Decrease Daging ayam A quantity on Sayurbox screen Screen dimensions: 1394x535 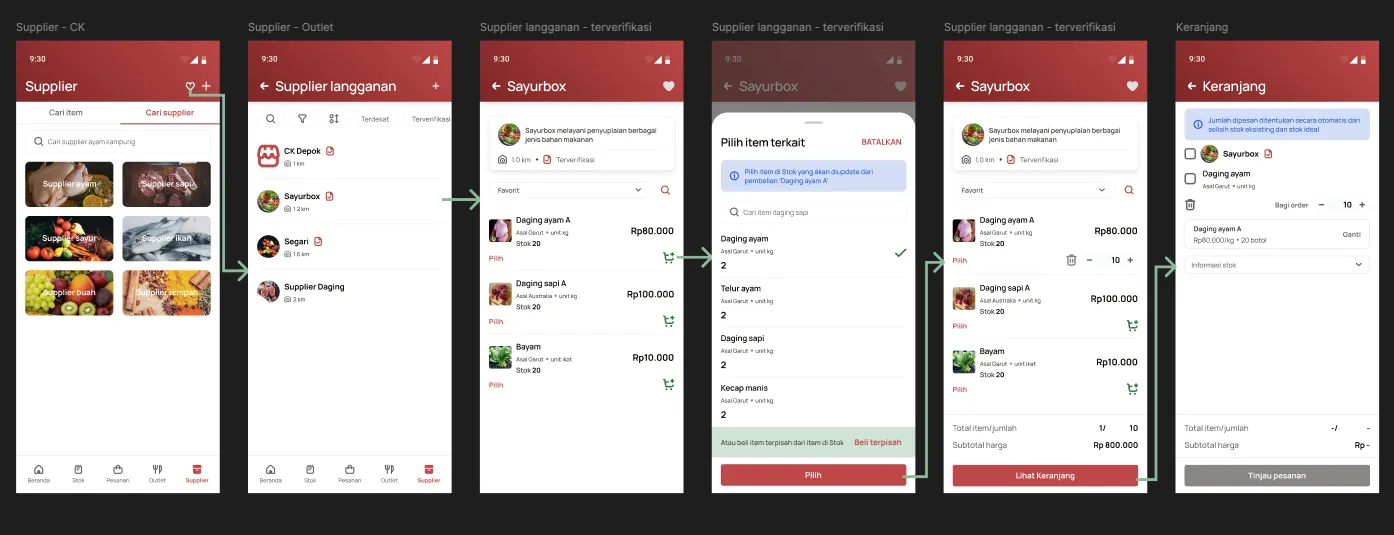click(1089, 260)
